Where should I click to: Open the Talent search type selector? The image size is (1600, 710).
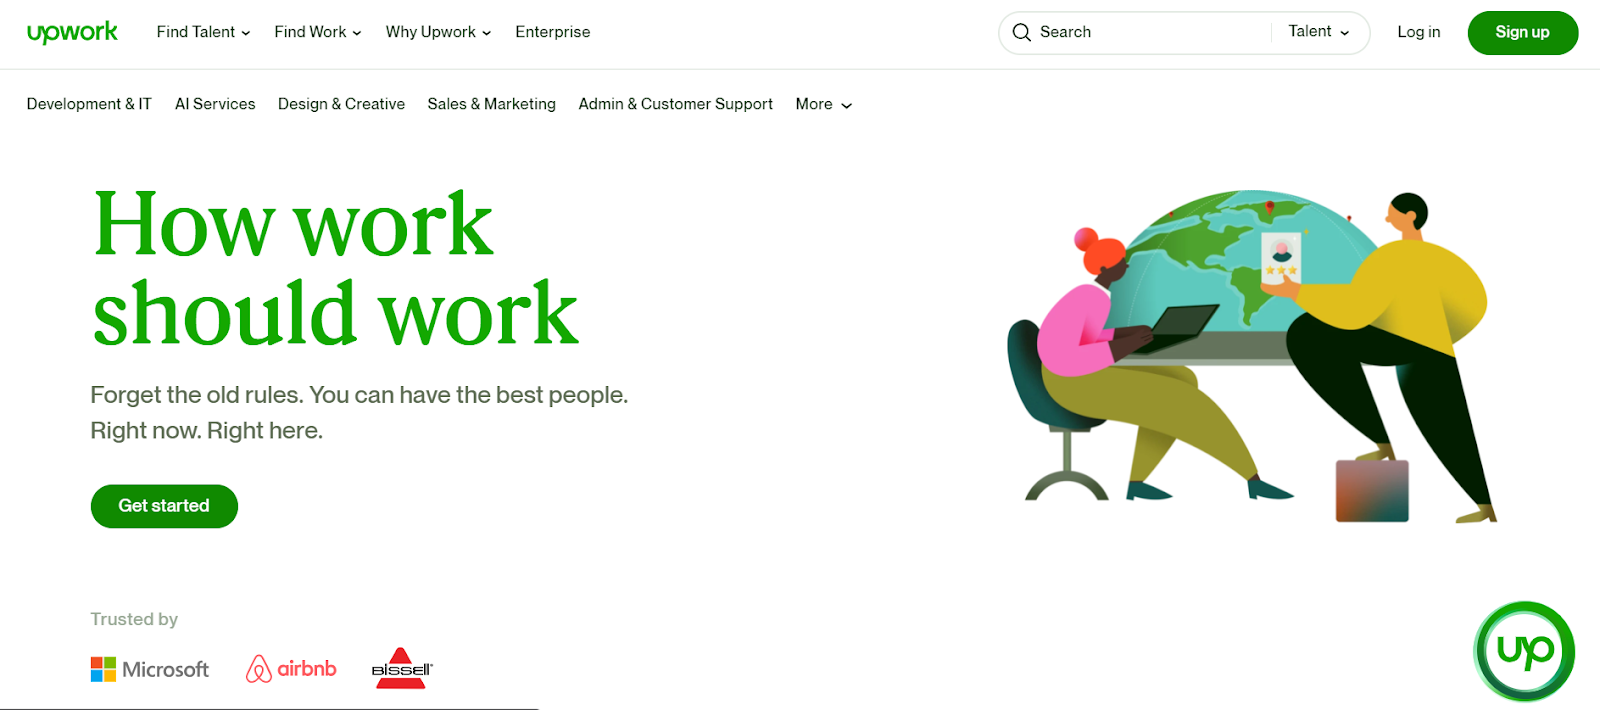tap(1319, 32)
